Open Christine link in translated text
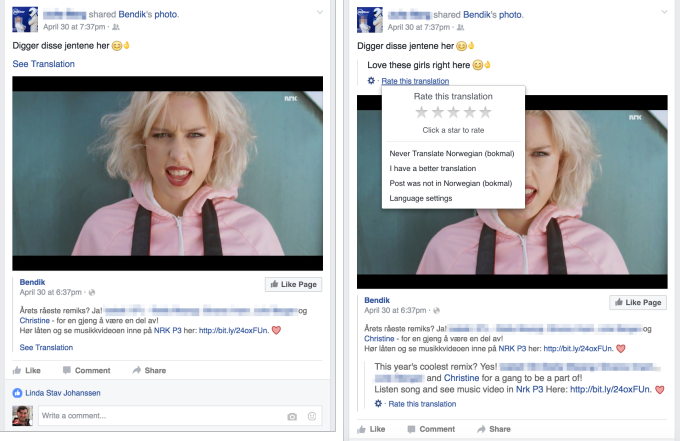The height and width of the screenshot is (441, 680). click(461, 378)
